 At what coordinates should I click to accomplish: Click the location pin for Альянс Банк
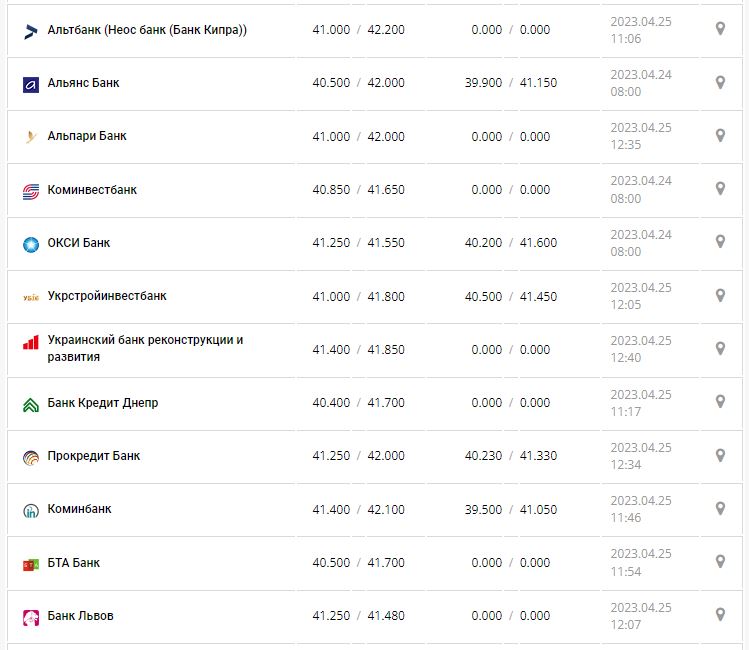point(720,82)
